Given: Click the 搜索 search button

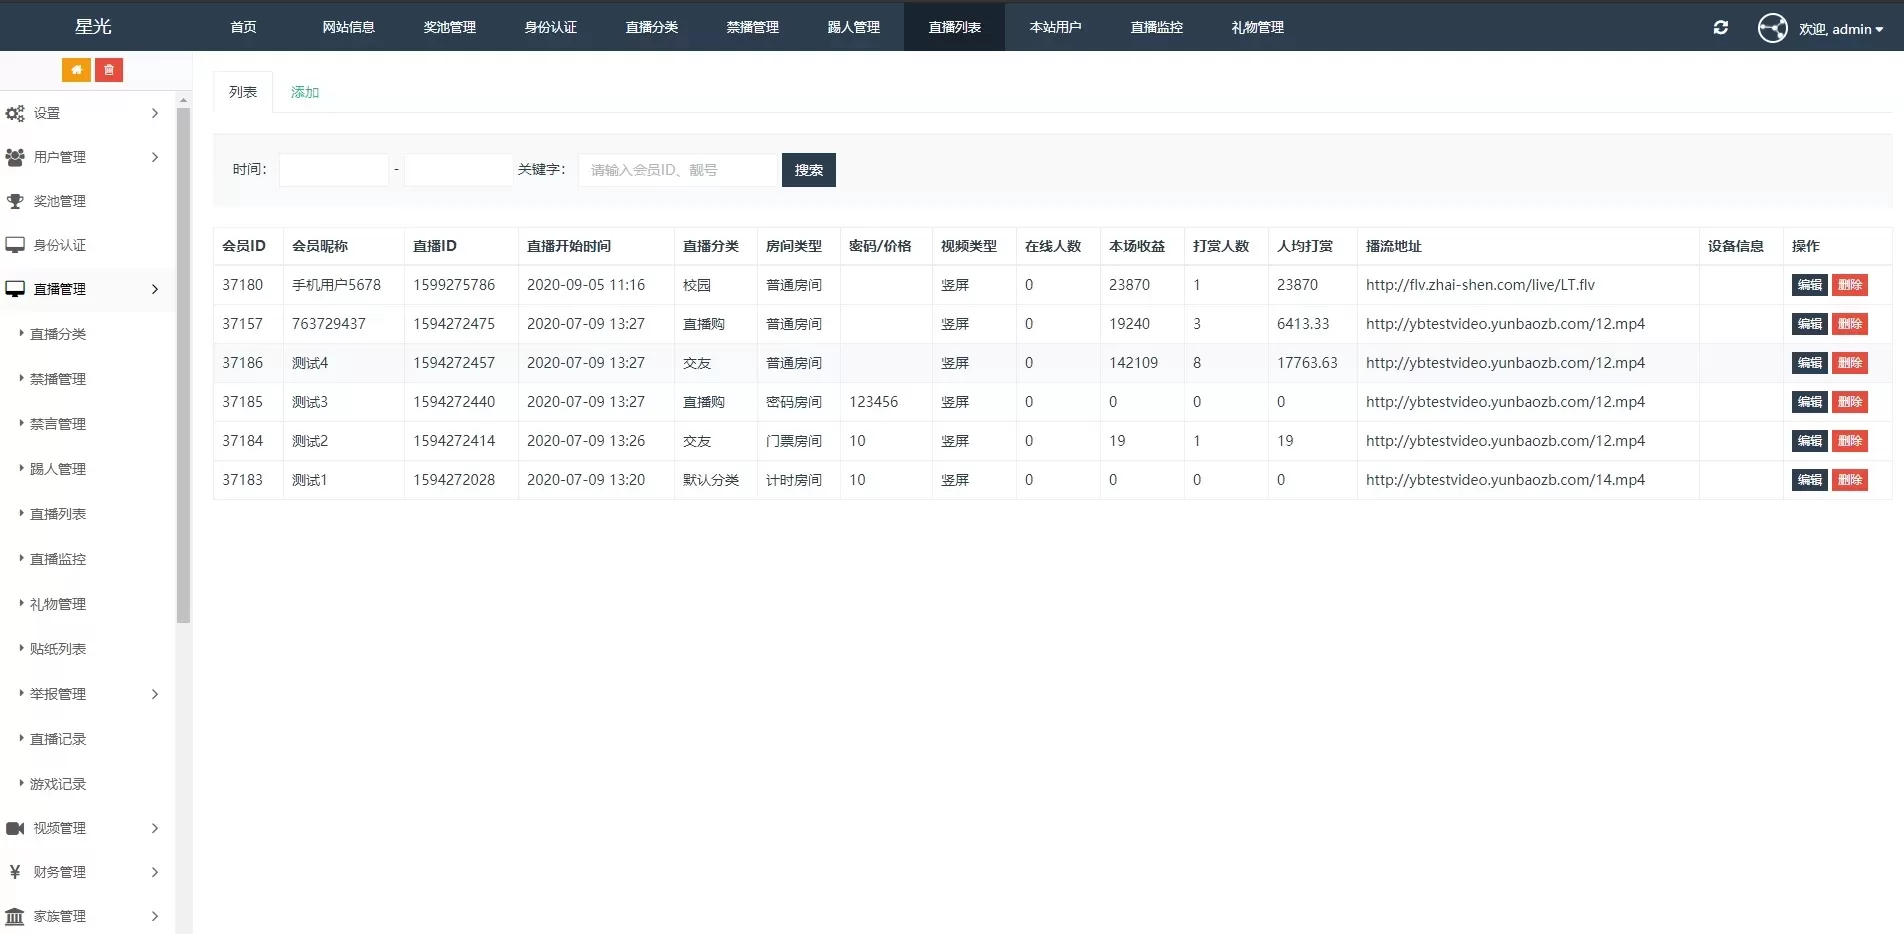Looking at the screenshot, I should (x=808, y=169).
